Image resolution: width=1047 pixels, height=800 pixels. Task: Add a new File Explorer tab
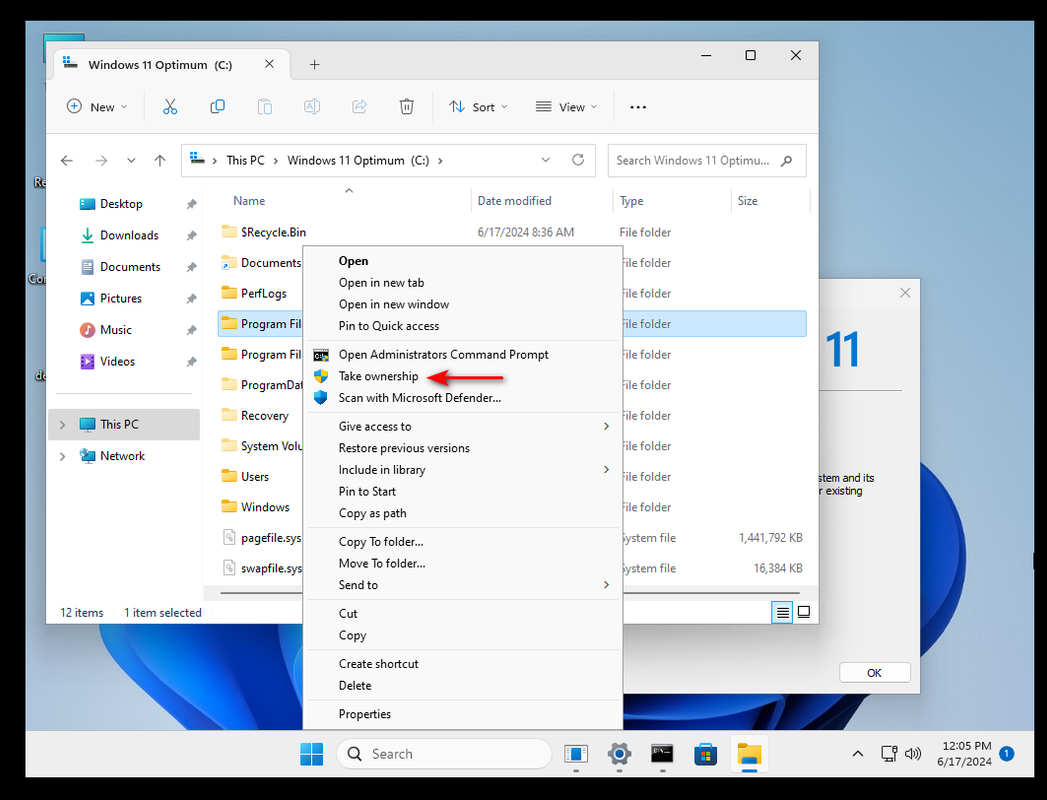315,65
